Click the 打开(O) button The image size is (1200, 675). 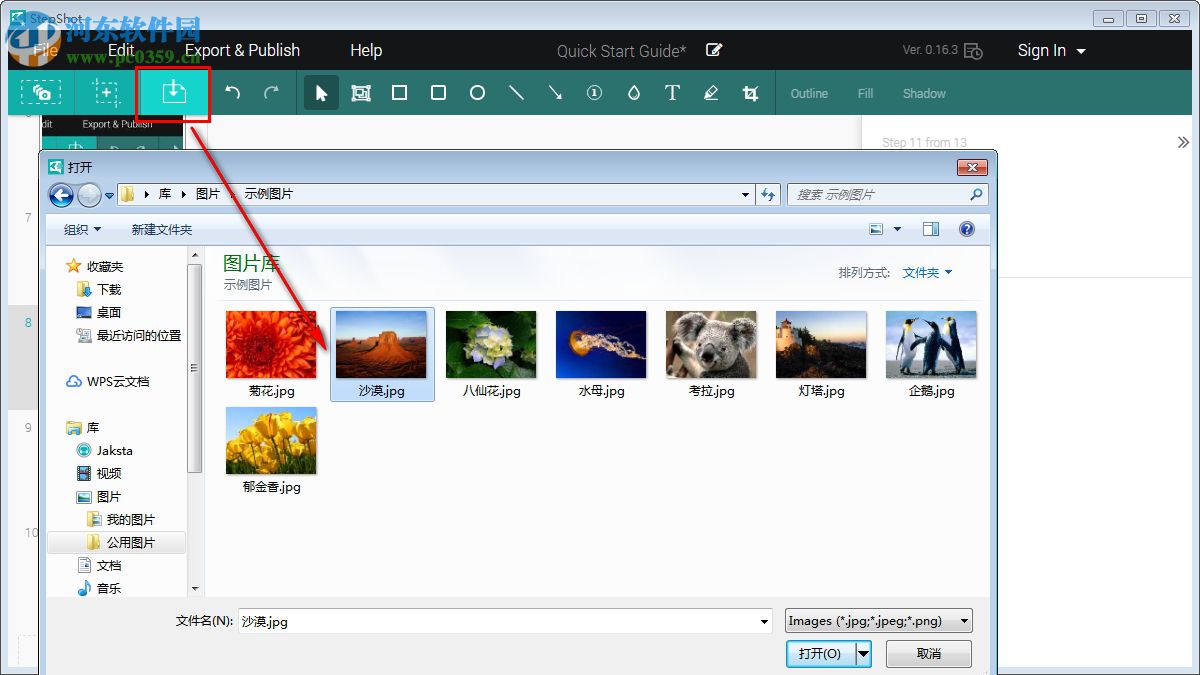click(820, 654)
